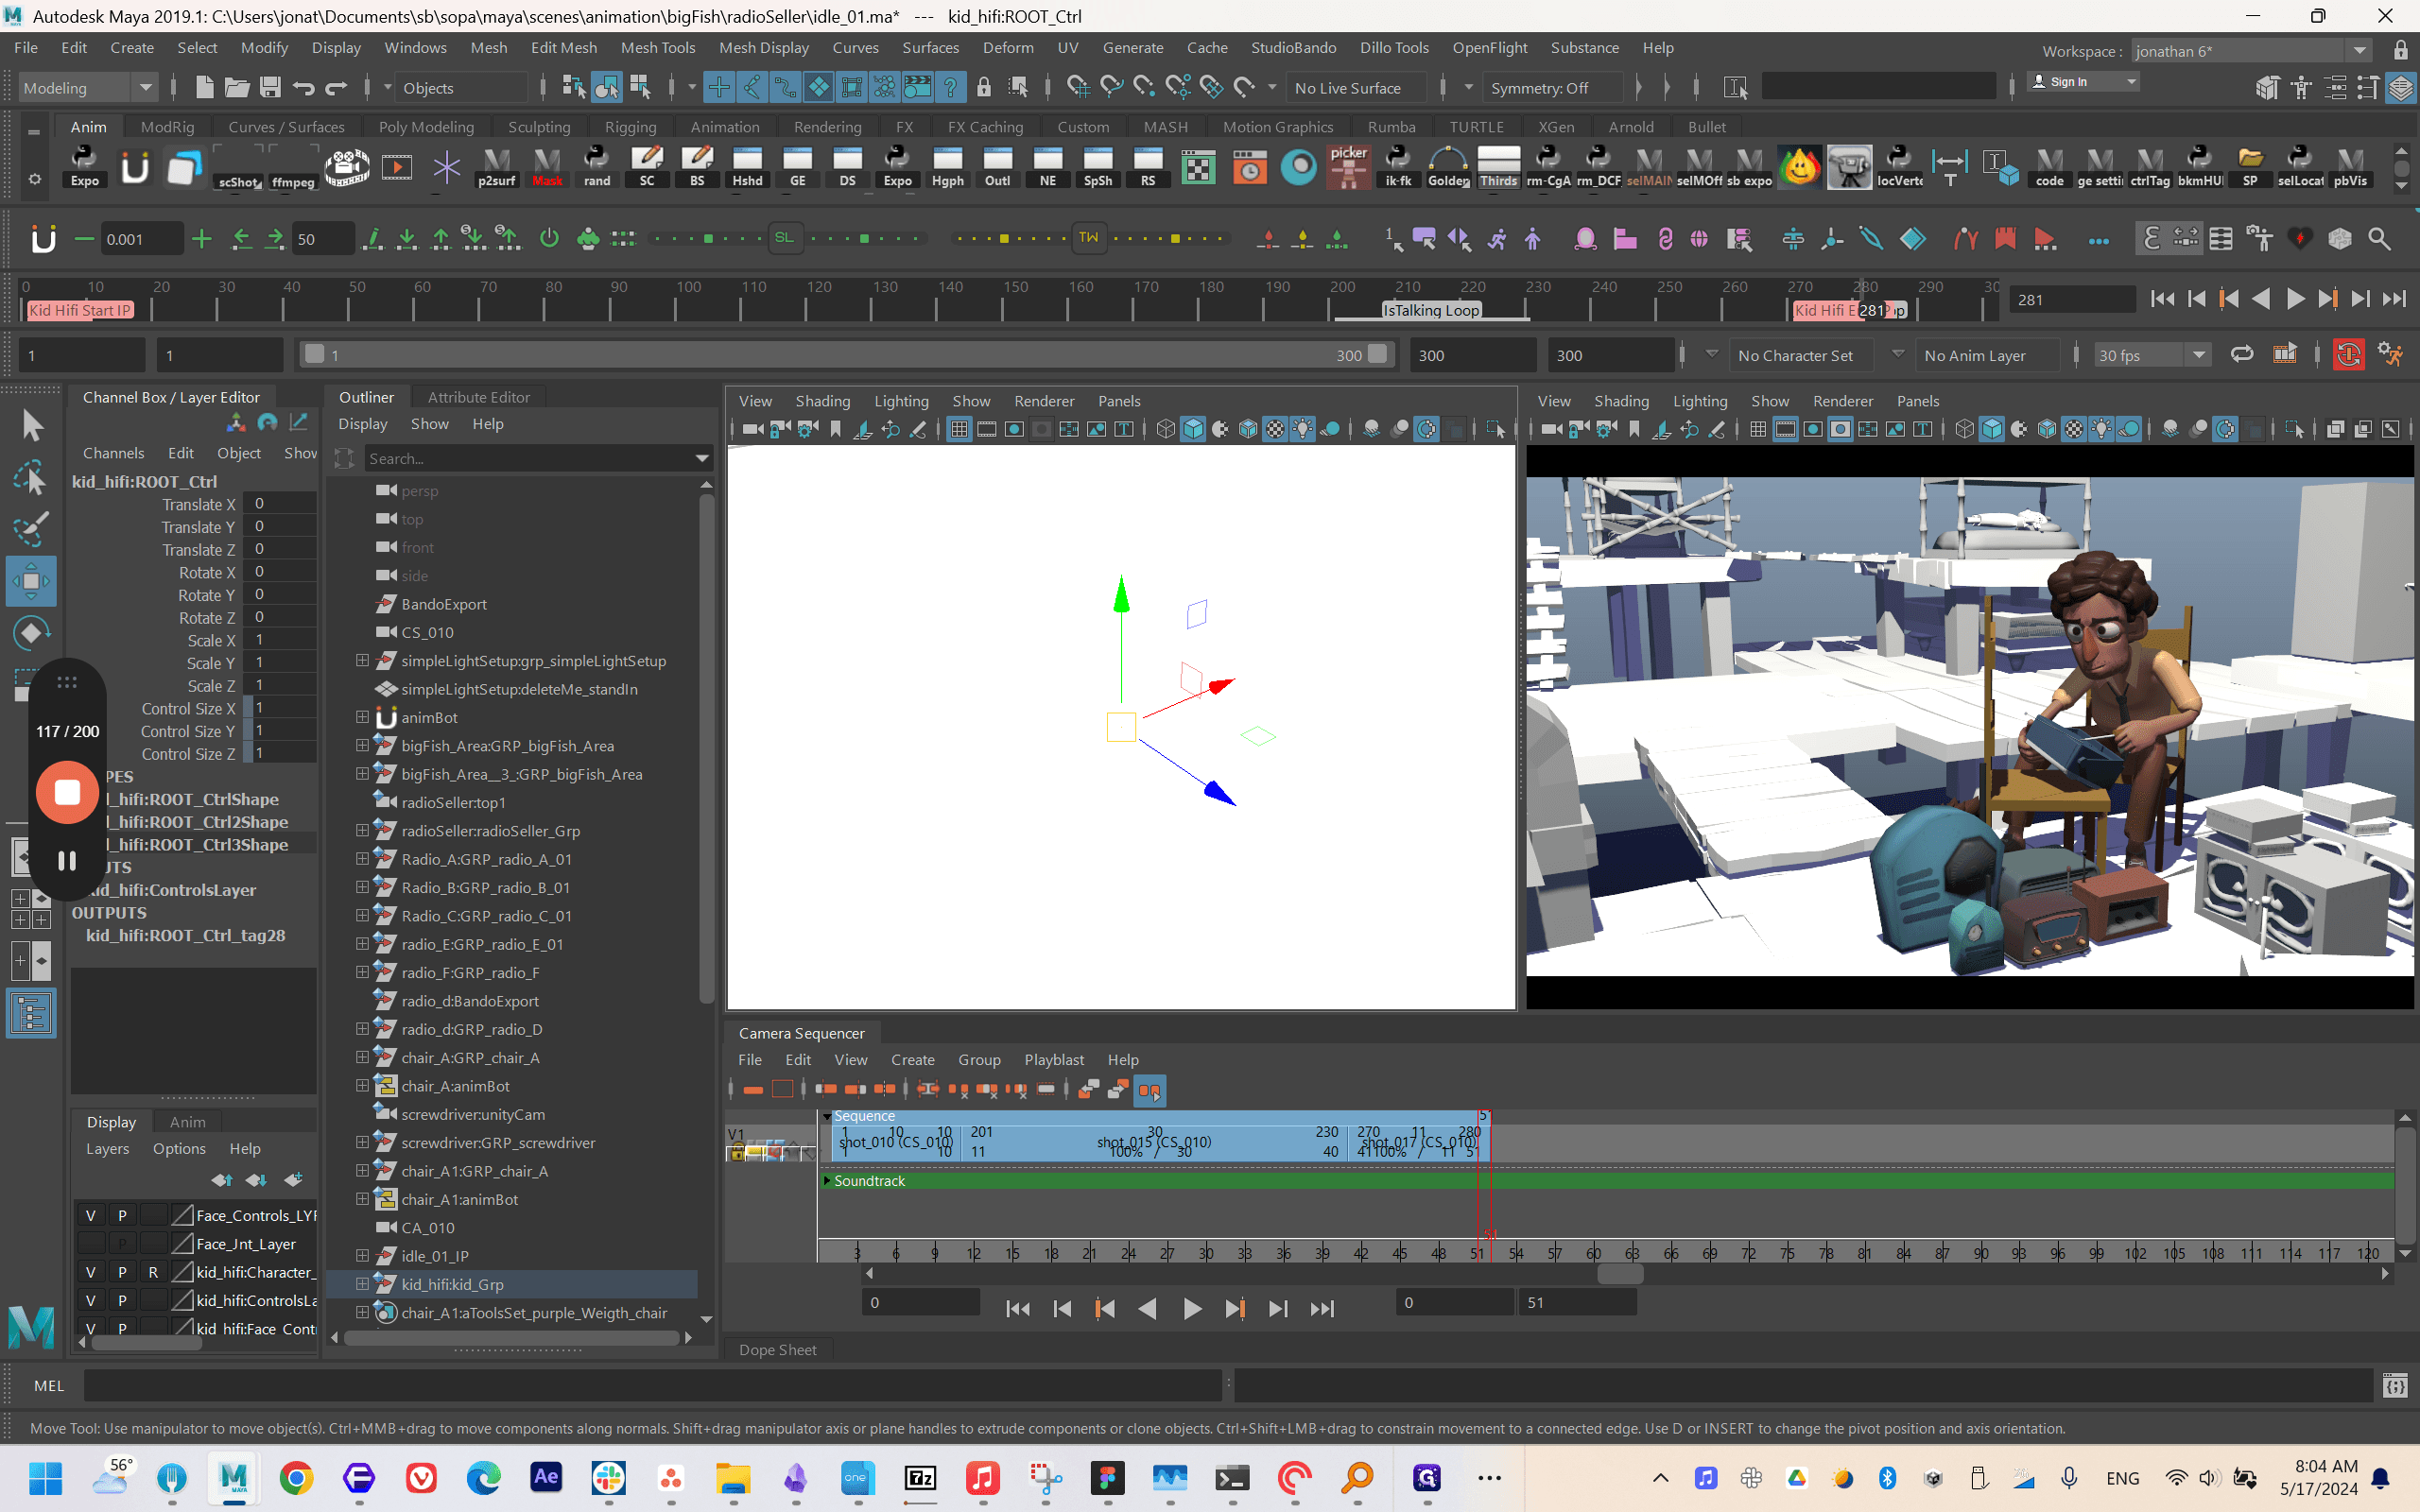Toggle visibility of Face_Controls_LYR layer
Image resolution: width=2420 pixels, height=1512 pixels.
click(91, 1215)
